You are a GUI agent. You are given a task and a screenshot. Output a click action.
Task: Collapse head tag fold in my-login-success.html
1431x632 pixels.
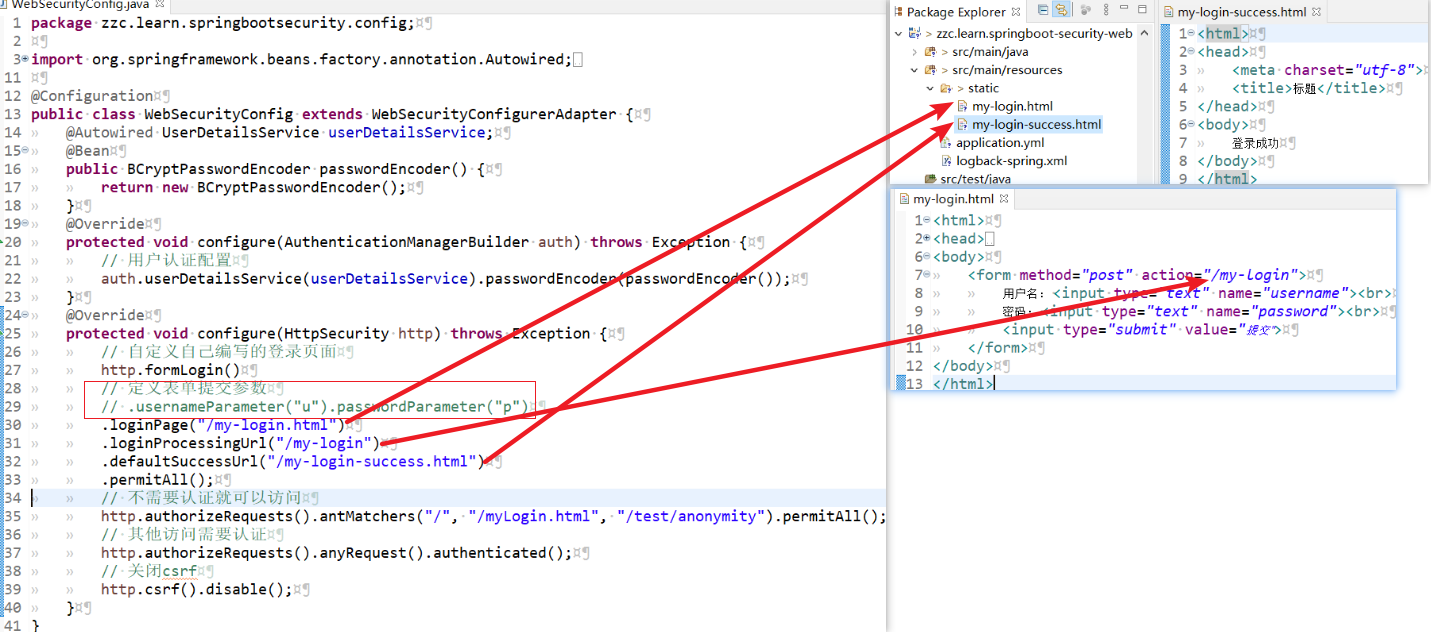click(x=1191, y=51)
